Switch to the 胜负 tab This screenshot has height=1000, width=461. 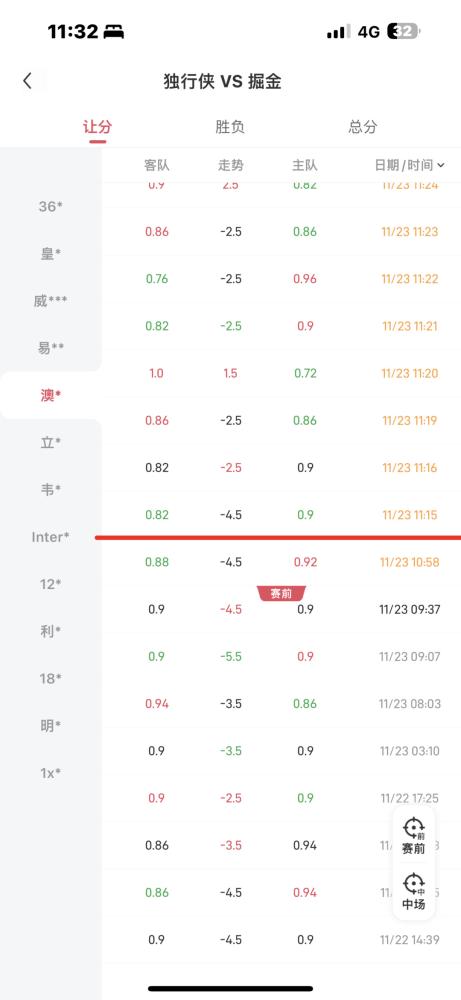pos(230,127)
